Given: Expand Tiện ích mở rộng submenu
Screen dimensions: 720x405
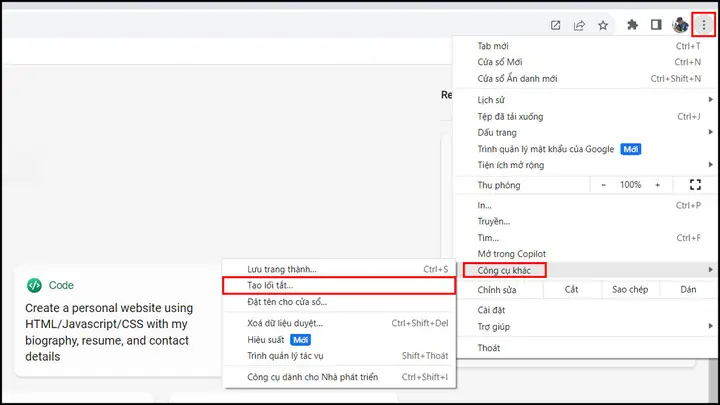Looking at the screenshot, I should pyautogui.click(x=586, y=165).
